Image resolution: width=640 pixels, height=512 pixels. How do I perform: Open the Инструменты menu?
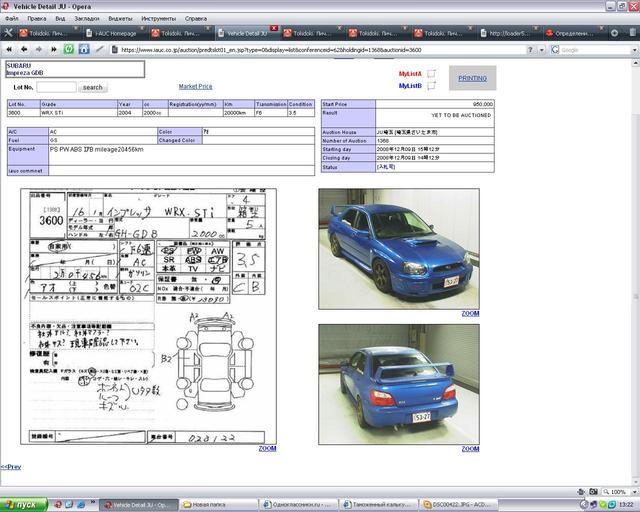click(x=158, y=18)
